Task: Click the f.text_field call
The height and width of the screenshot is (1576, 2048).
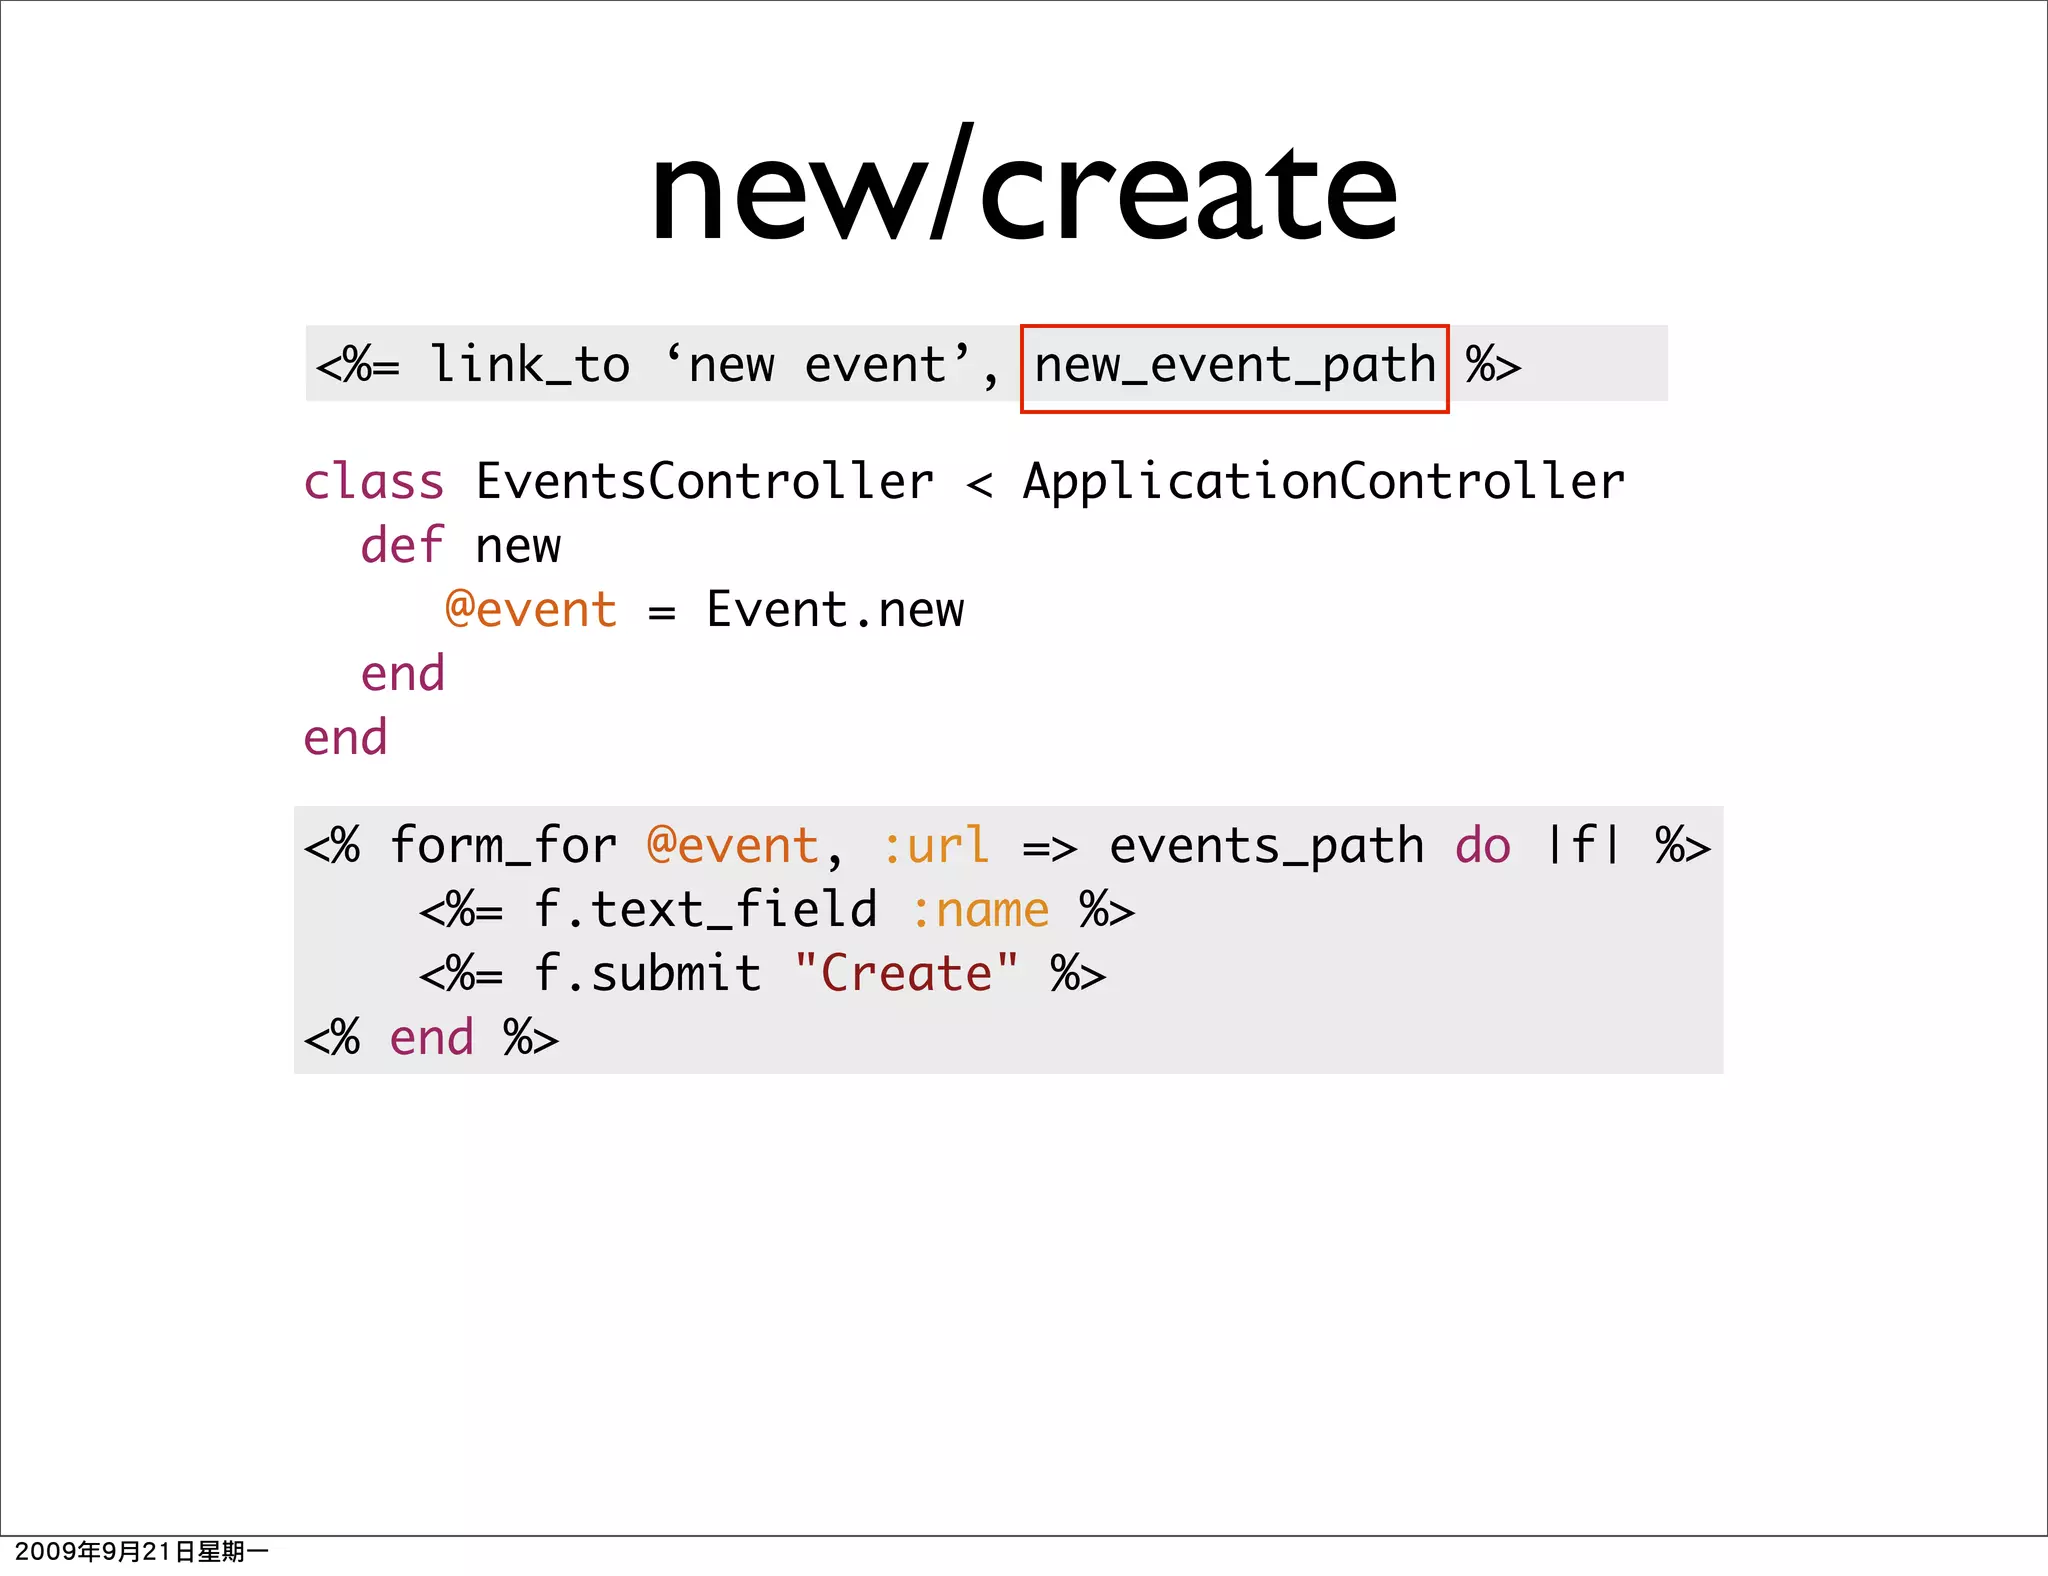Action: tap(705, 910)
